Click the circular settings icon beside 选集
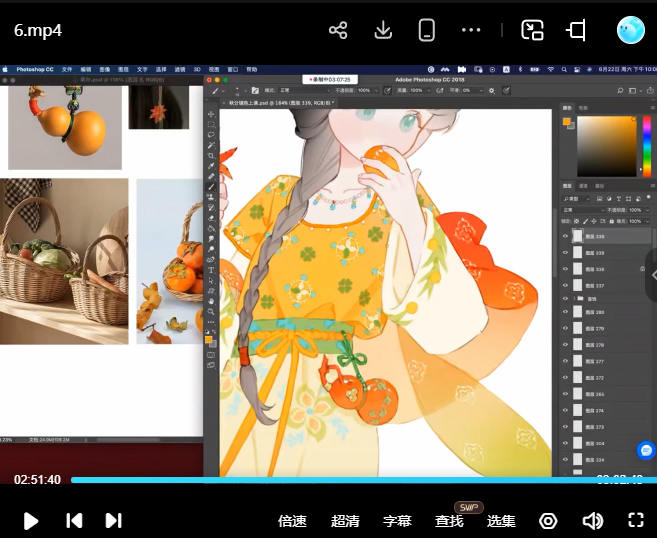This screenshot has width=657, height=538. pos(548,521)
